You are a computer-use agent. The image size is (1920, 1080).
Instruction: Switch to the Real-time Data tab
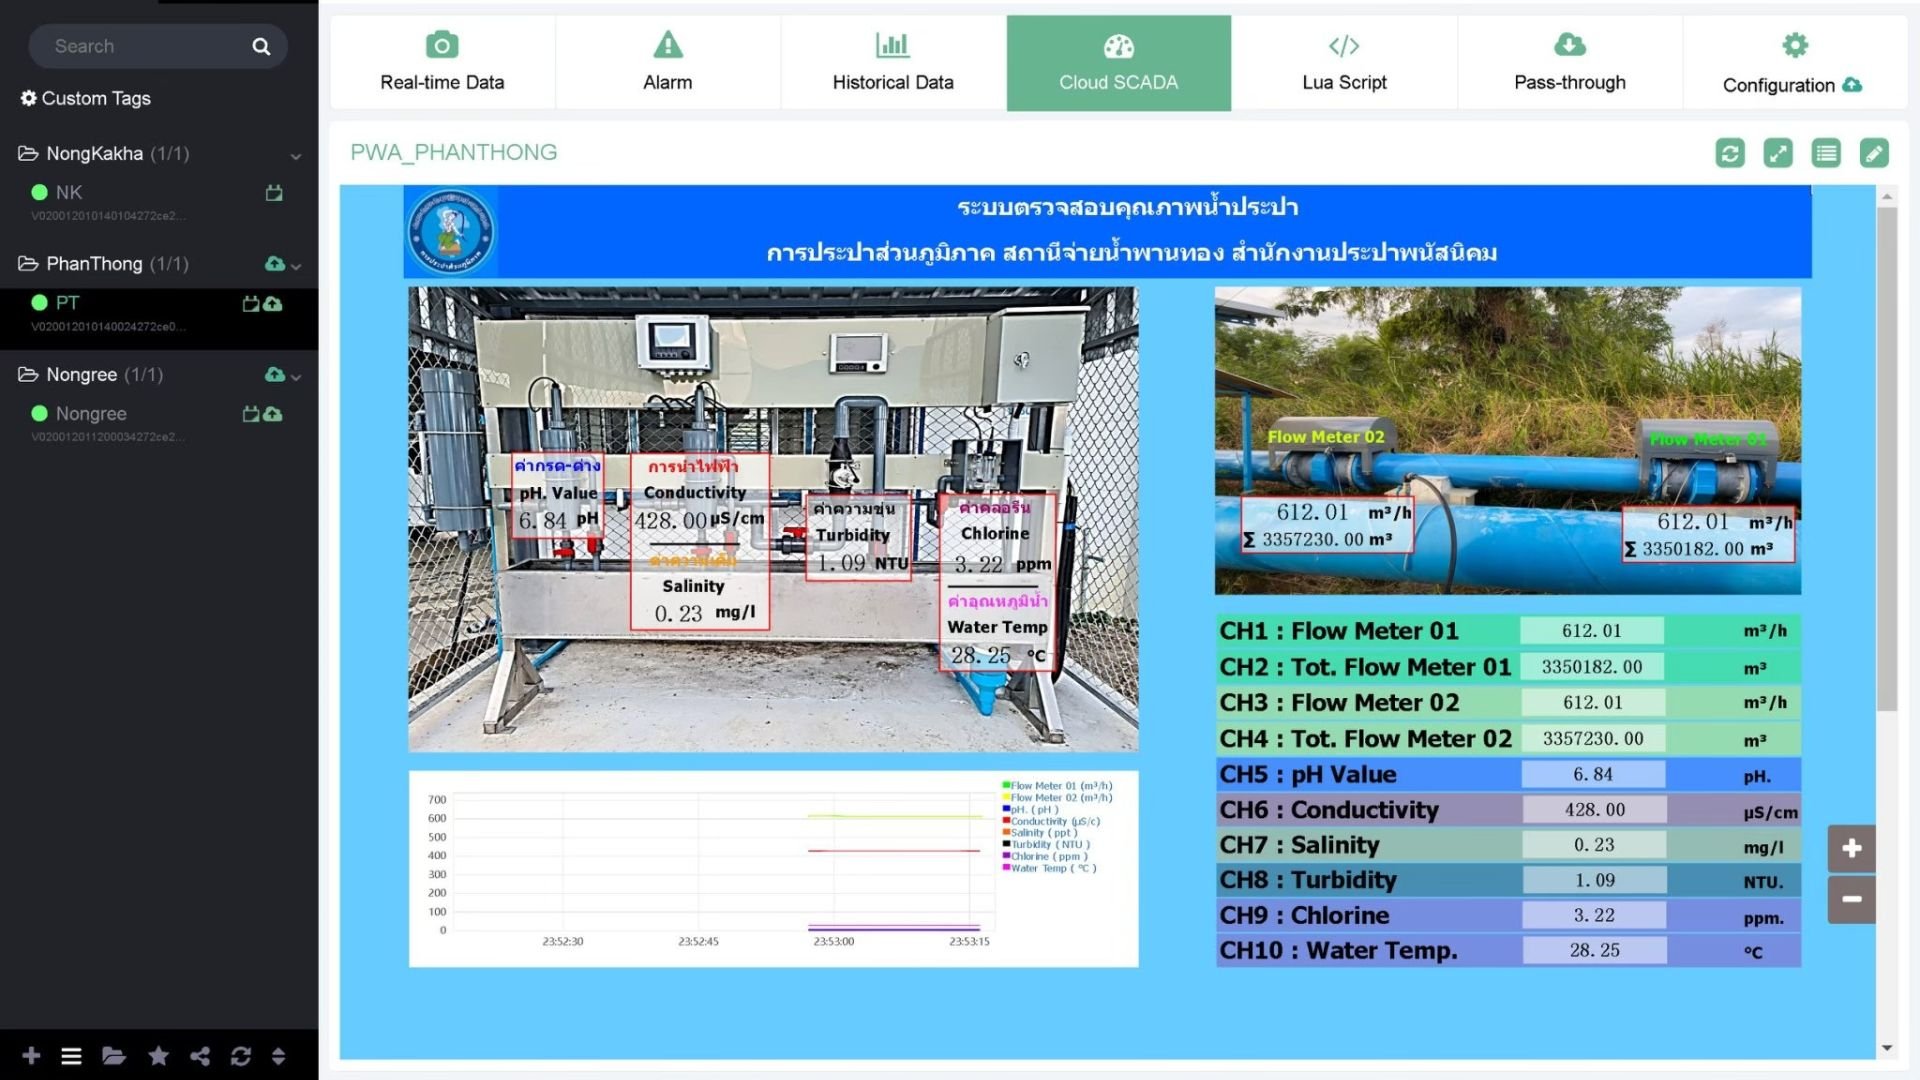(x=442, y=62)
